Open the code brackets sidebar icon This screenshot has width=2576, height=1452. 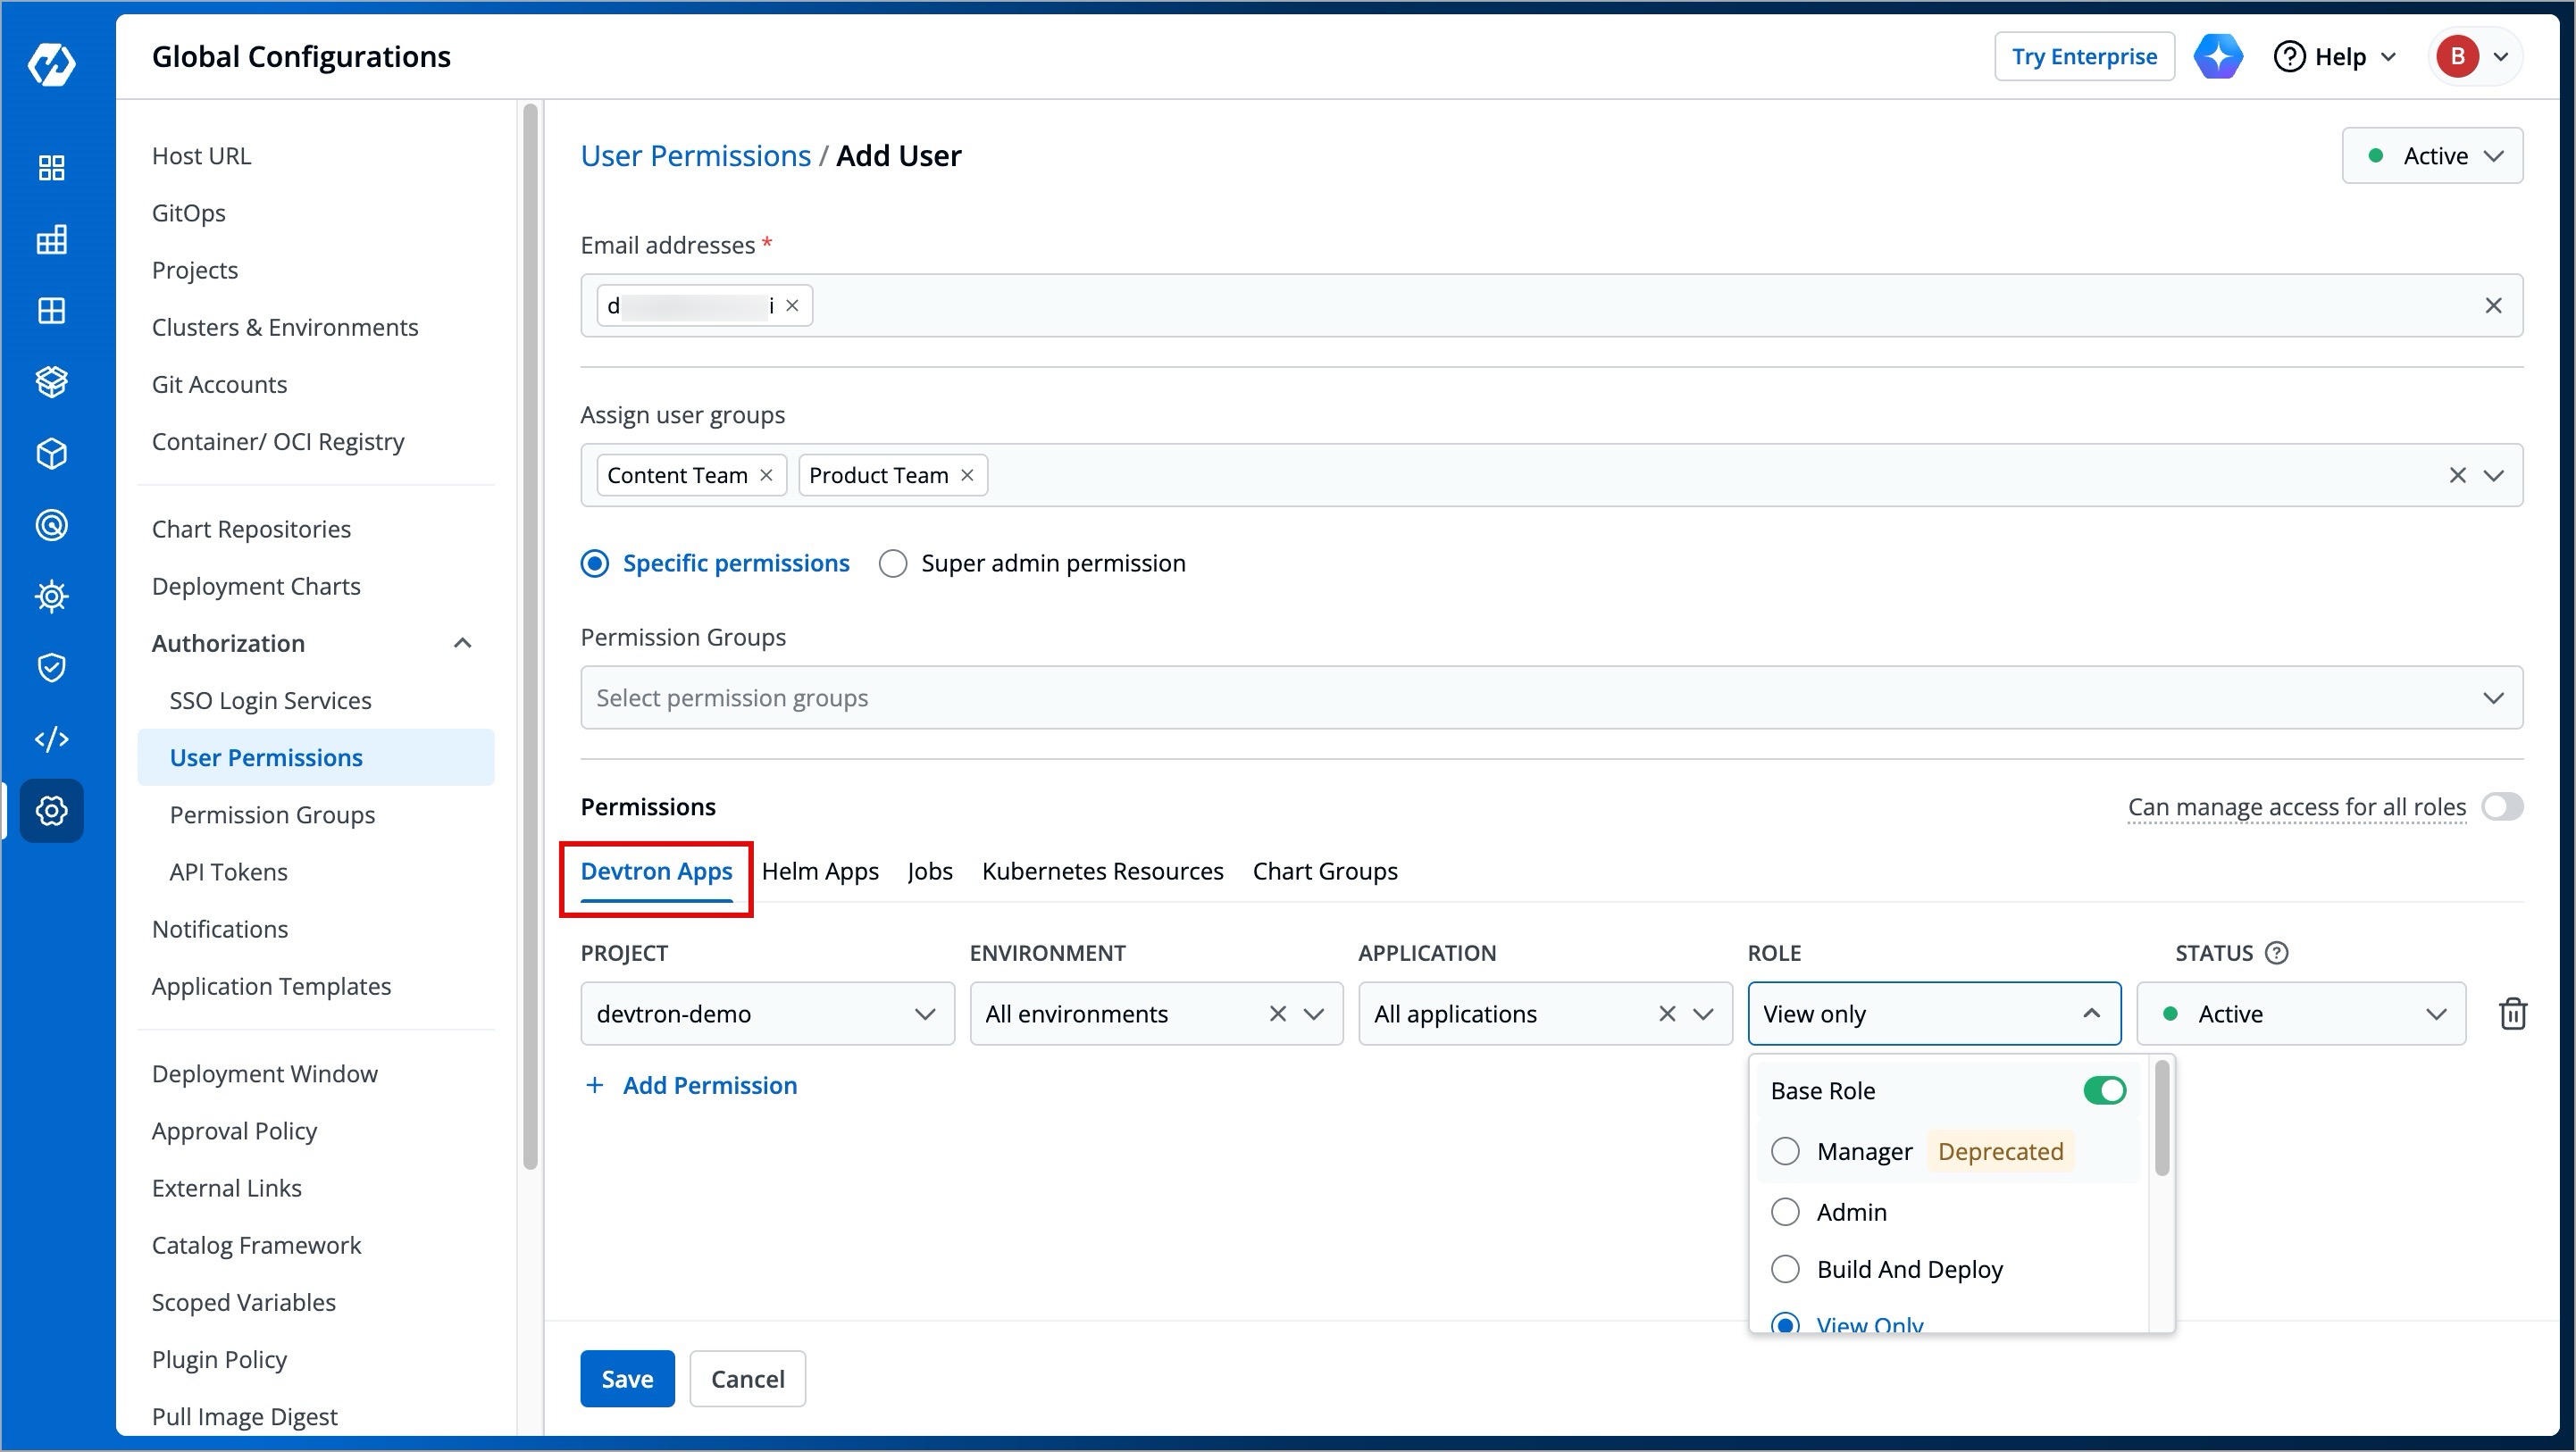[x=51, y=739]
